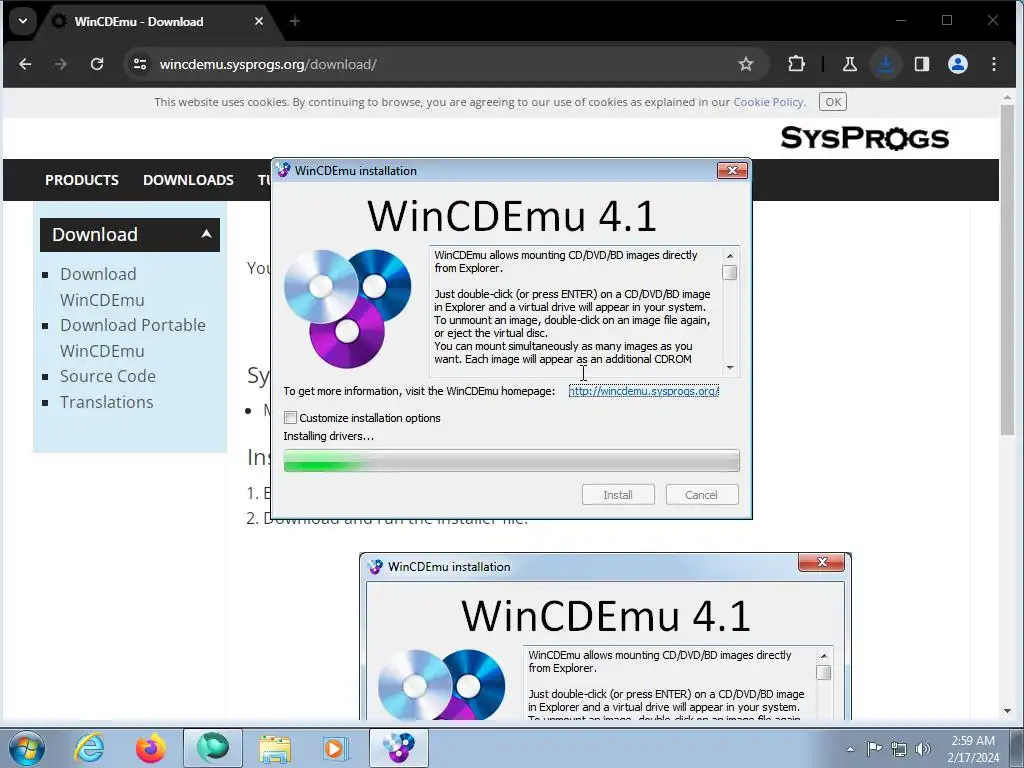The width and height of the screenshot is (1024, 768).
Task: Open the Translations sidebar link
Action: pyautogui.click(x=106, y=402)
